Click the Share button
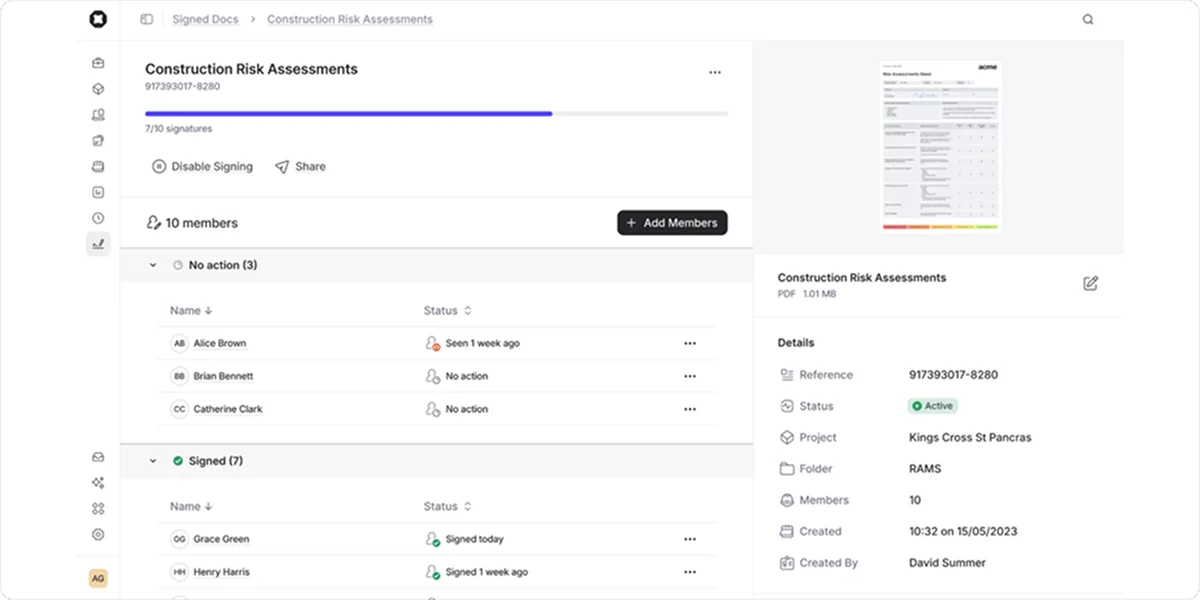 click(x=300, y=167)
